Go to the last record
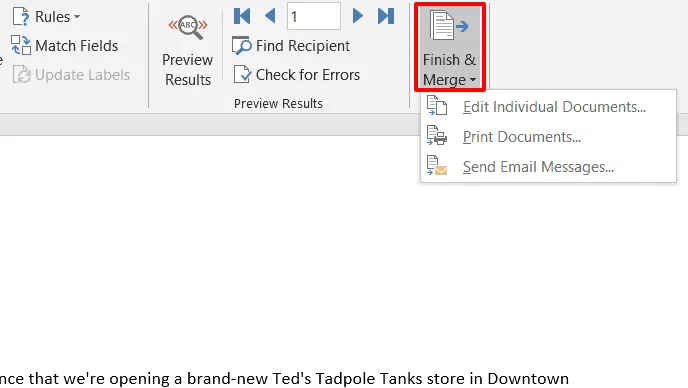Screen dimensions: 688x388 pyautogui.click(x=386, y=16)
